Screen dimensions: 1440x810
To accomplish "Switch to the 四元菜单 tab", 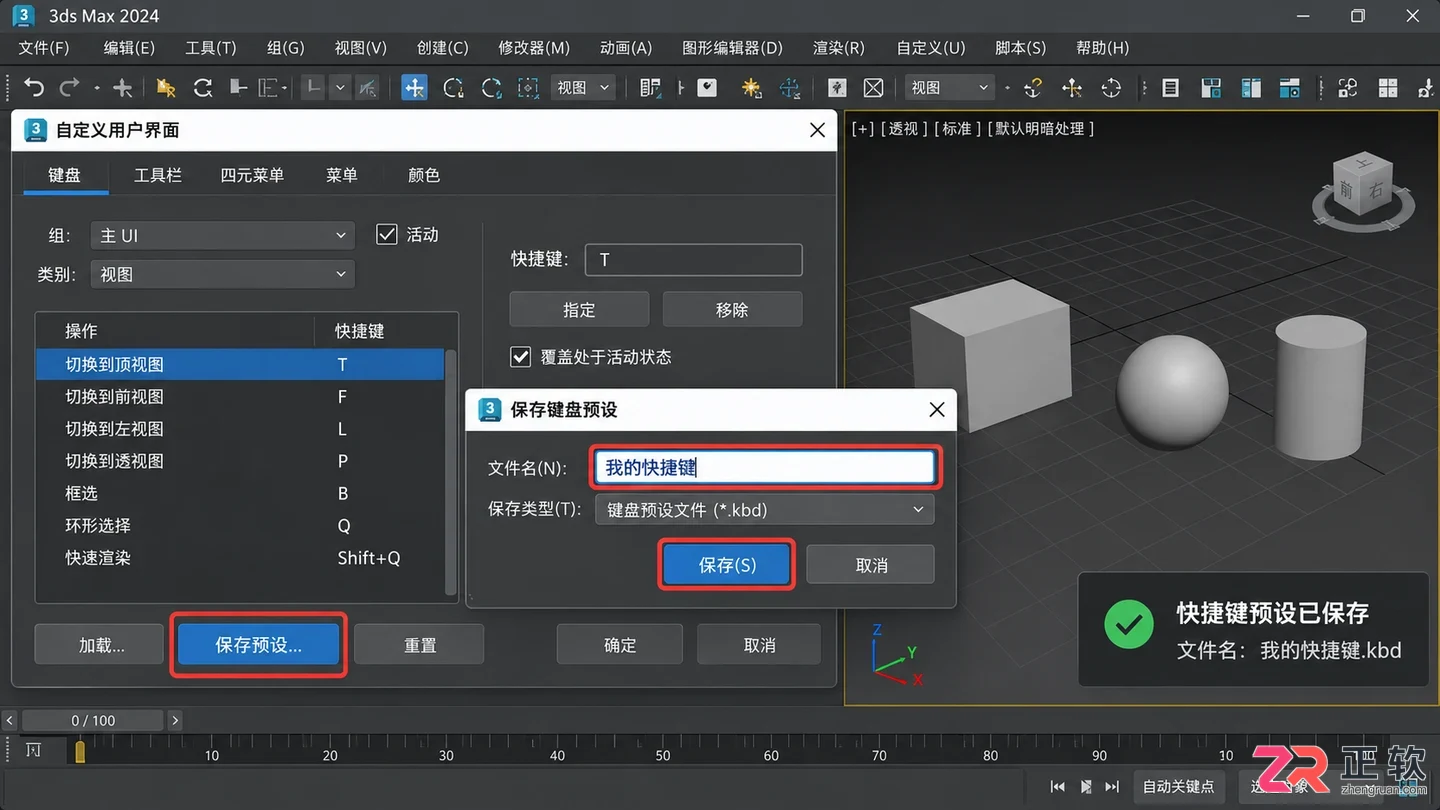I will click(252, 175).
